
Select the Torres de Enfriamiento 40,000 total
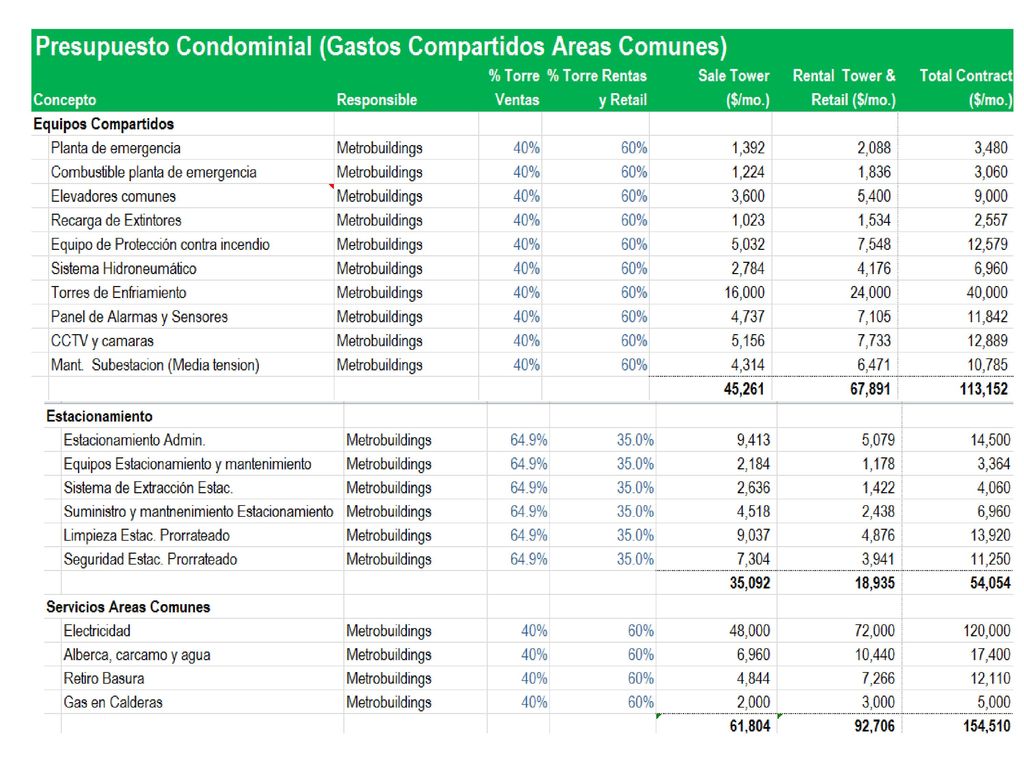(x=987, y=293)
